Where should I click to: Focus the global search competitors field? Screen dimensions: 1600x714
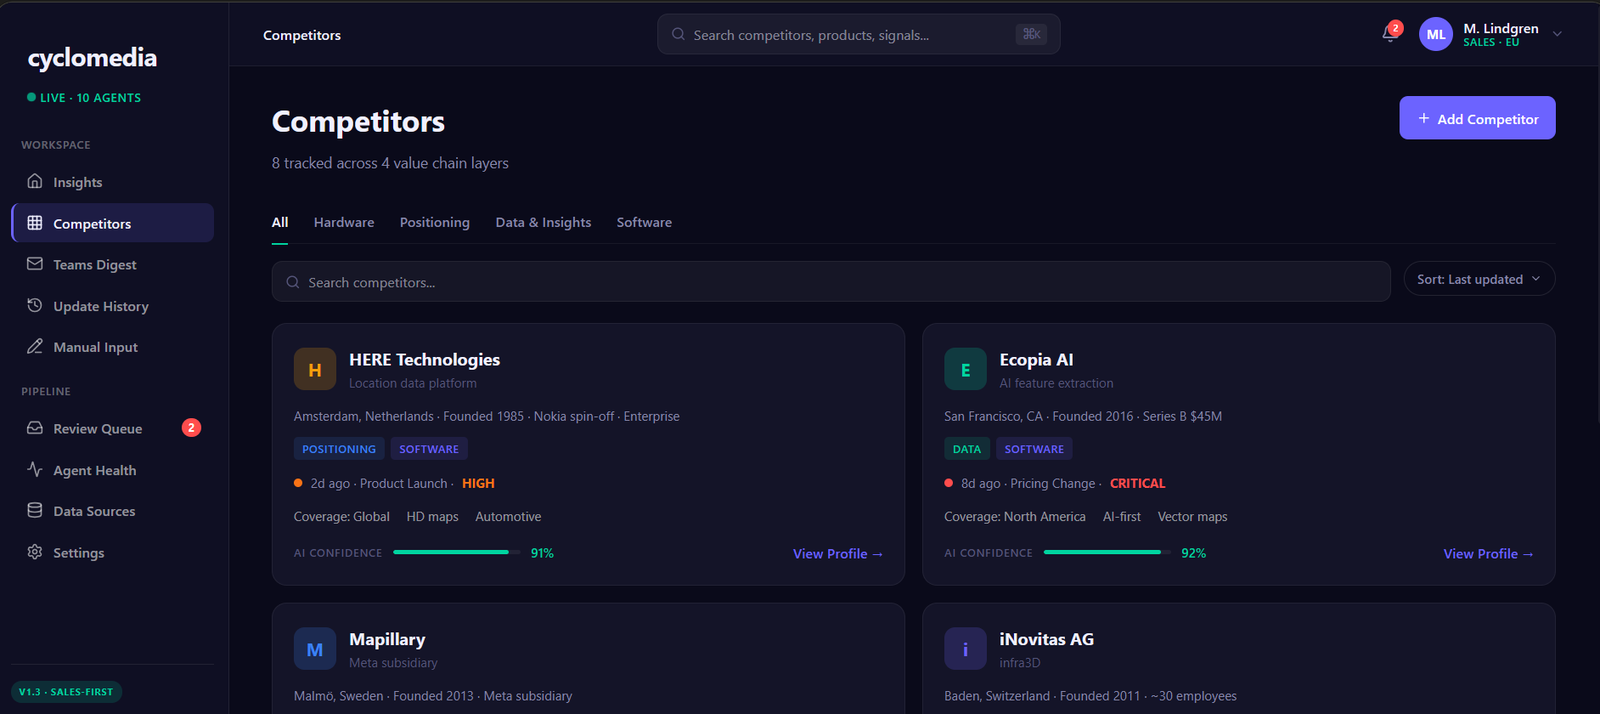coord(859,34)
